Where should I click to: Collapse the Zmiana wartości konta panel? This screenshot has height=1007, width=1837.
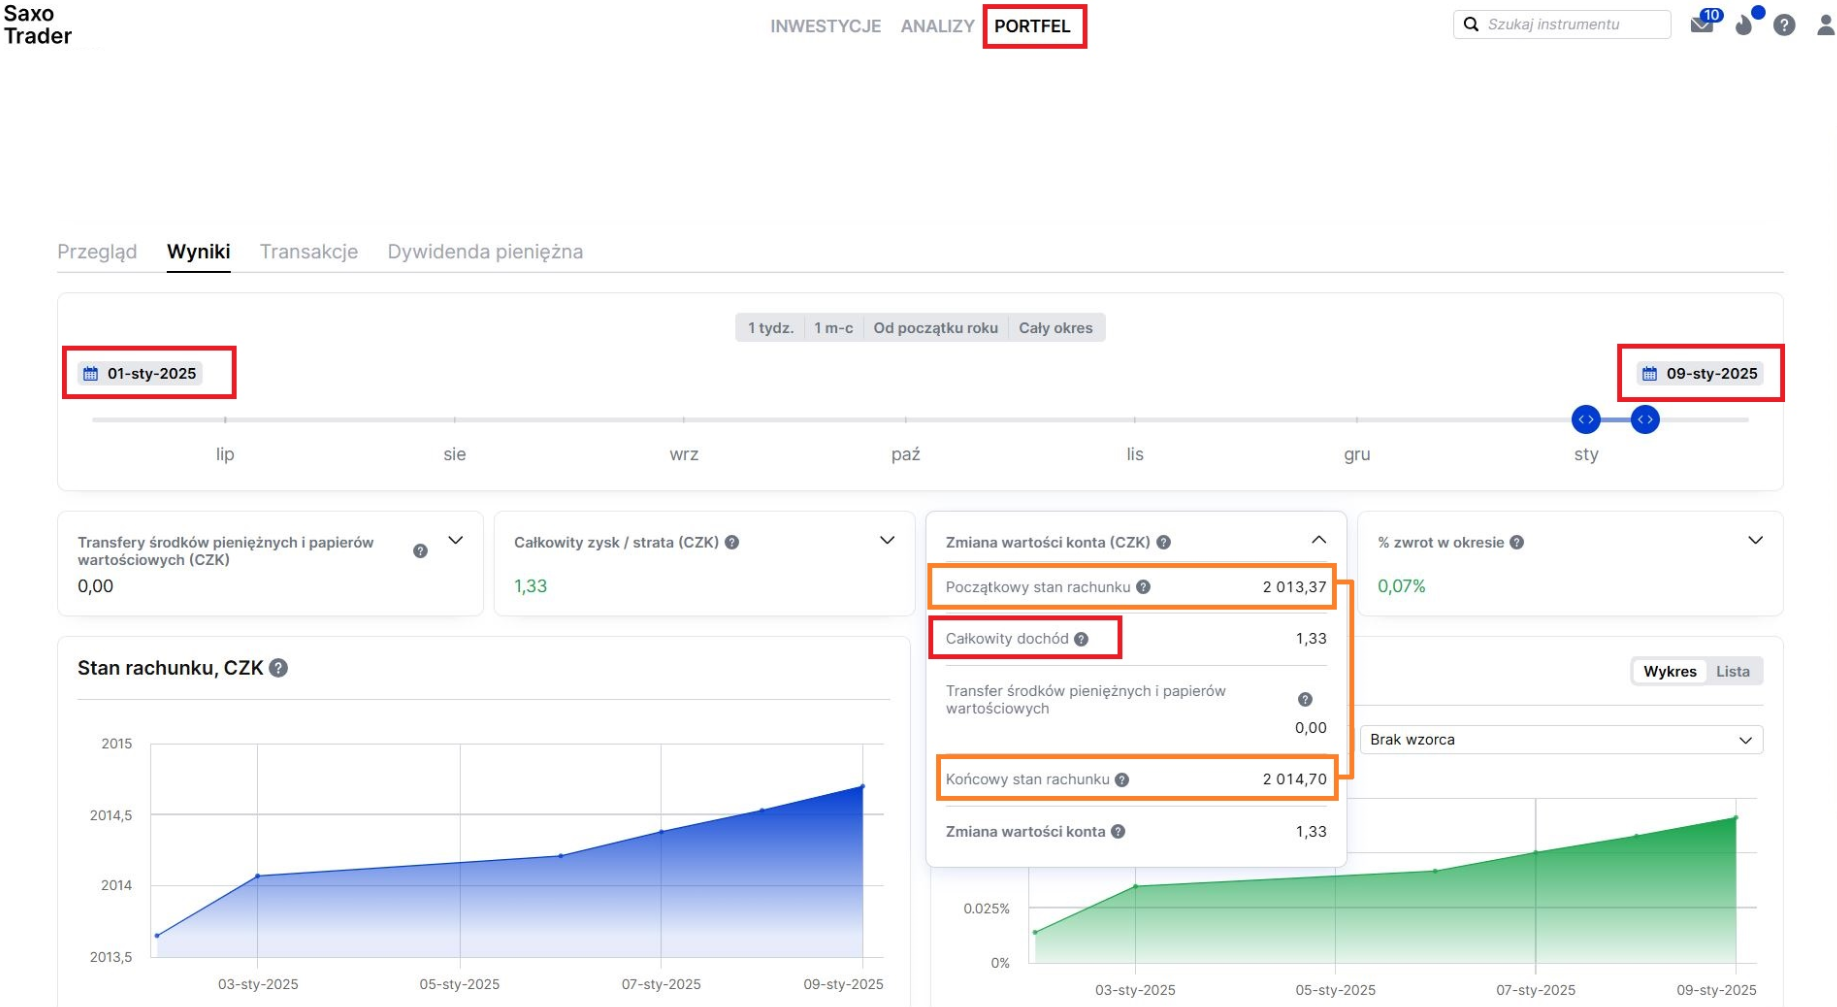pyautogui.click(x=1318, y=540)
